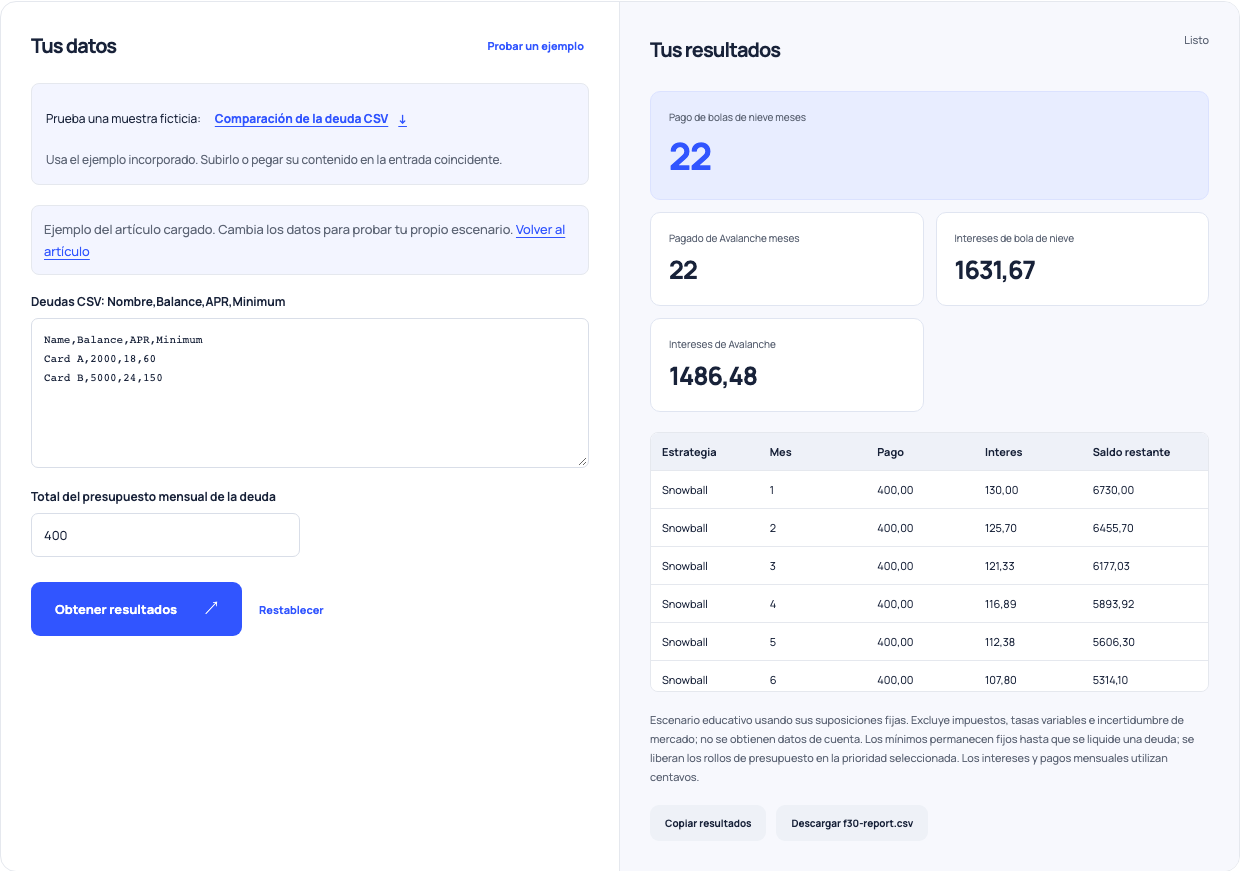Grab the textarea resize handle corner
Screen dimensions: 1240x872
pos(582,461)
